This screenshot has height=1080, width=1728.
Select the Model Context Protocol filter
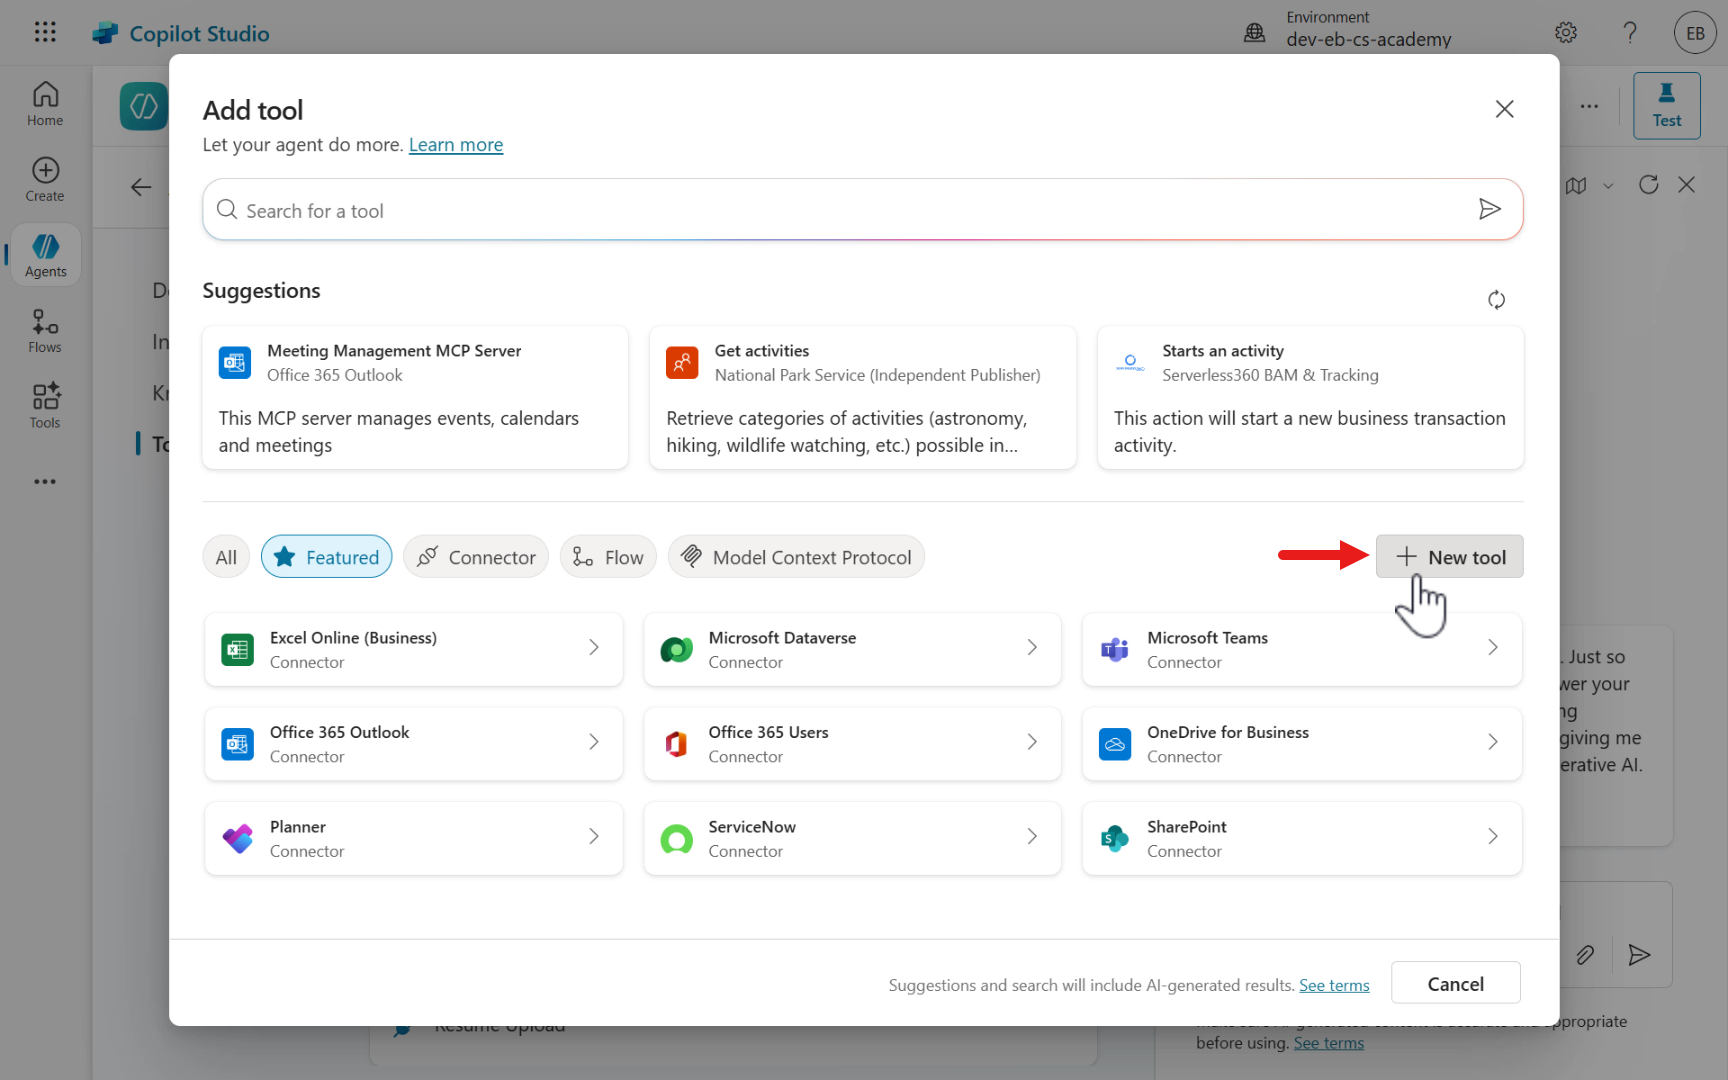point(796,557)
